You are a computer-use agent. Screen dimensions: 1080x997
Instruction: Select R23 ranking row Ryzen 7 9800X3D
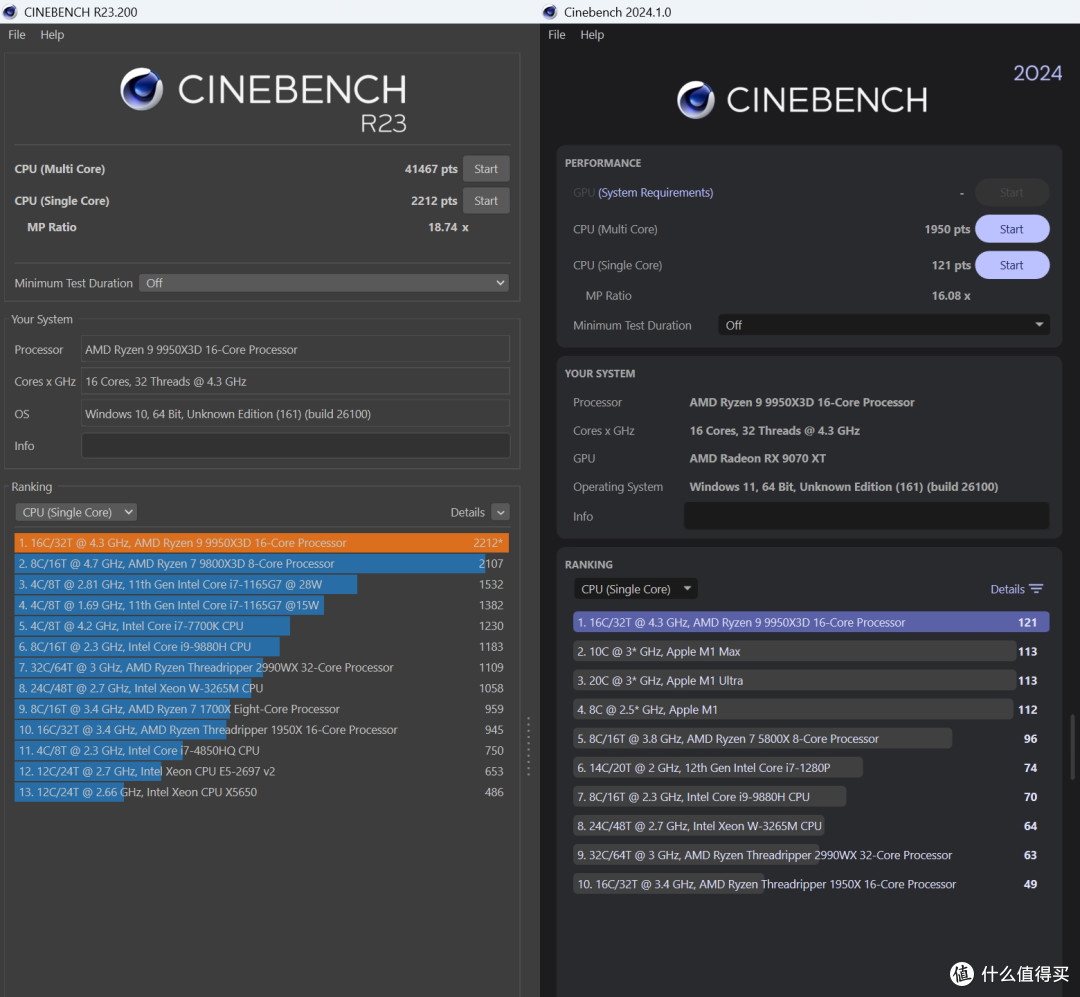pyautogui.click(x=262, y=564)
